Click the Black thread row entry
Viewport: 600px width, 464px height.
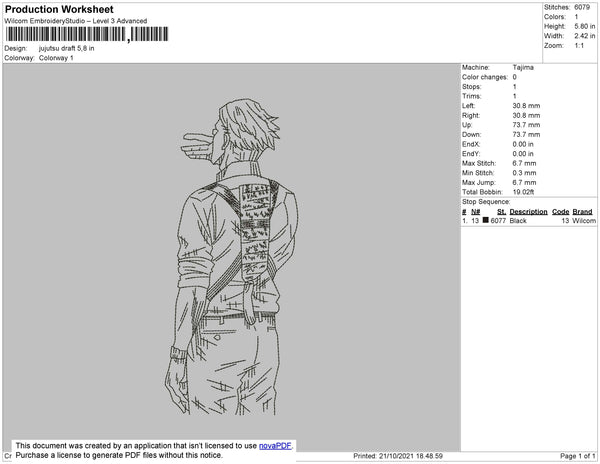[x=528, y=221]
